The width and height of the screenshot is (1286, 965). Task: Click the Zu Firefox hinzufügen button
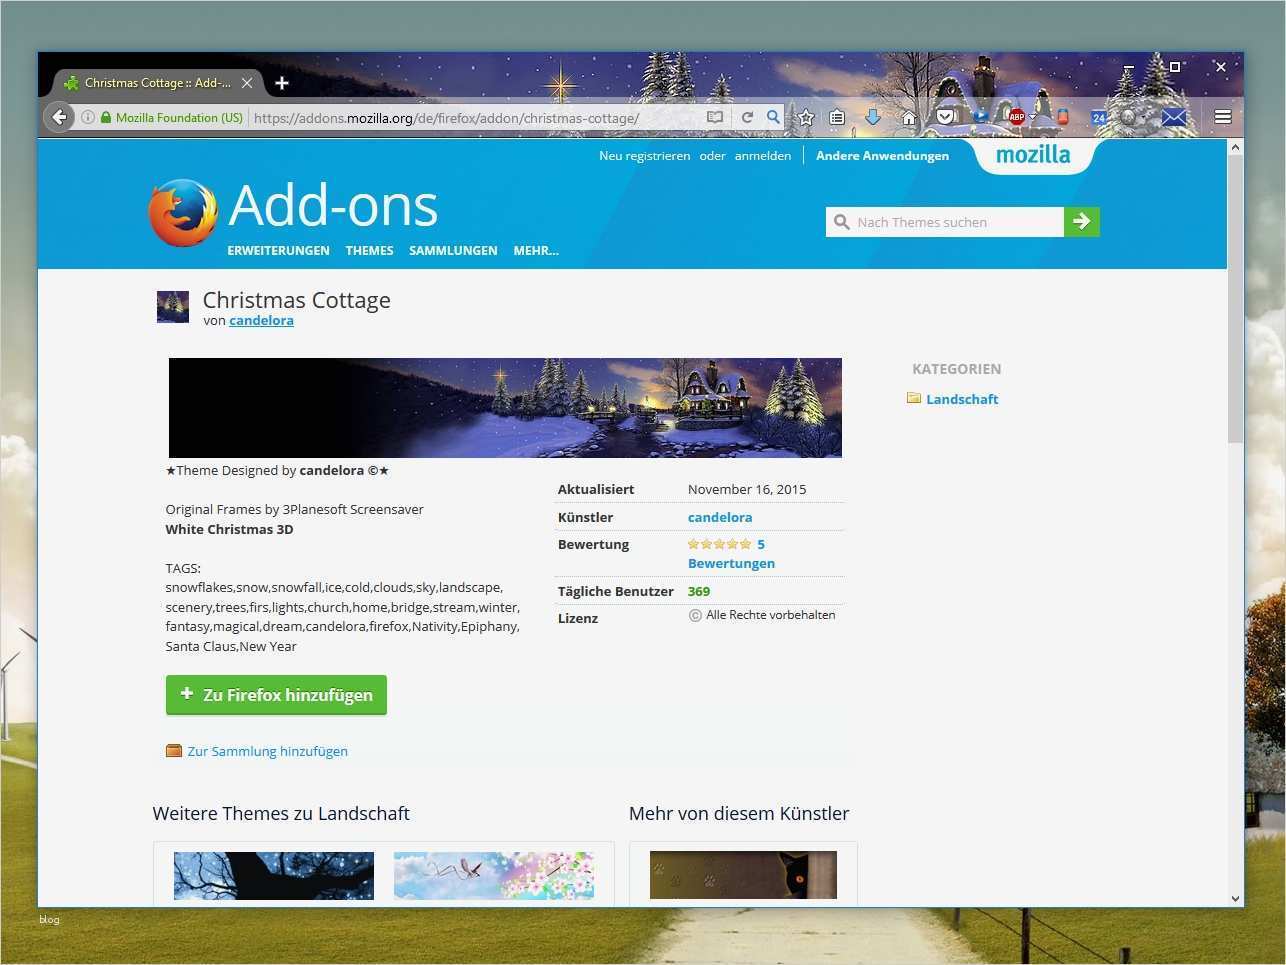(276, 695)
